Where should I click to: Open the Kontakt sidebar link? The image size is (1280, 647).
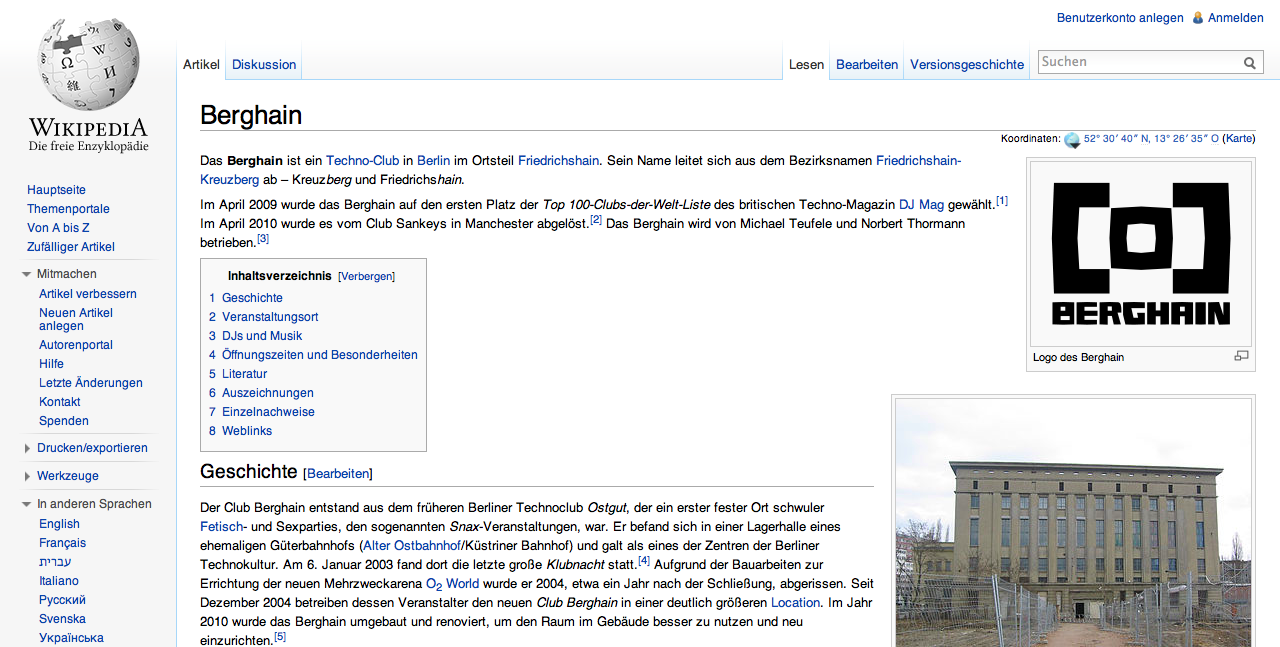coord(60,402)
